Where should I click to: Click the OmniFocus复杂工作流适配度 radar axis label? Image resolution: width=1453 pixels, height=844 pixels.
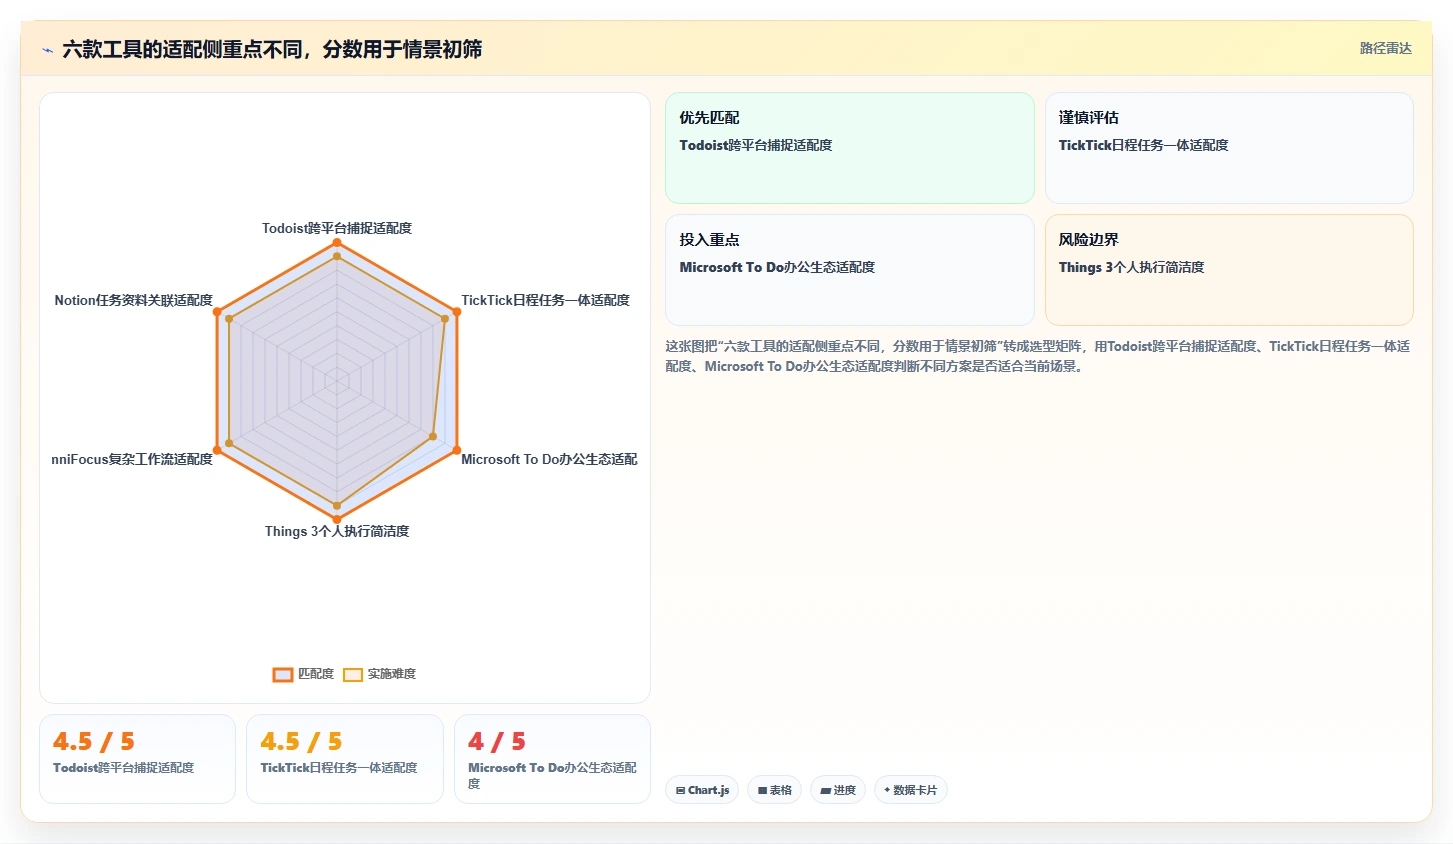tap(132, 459)
